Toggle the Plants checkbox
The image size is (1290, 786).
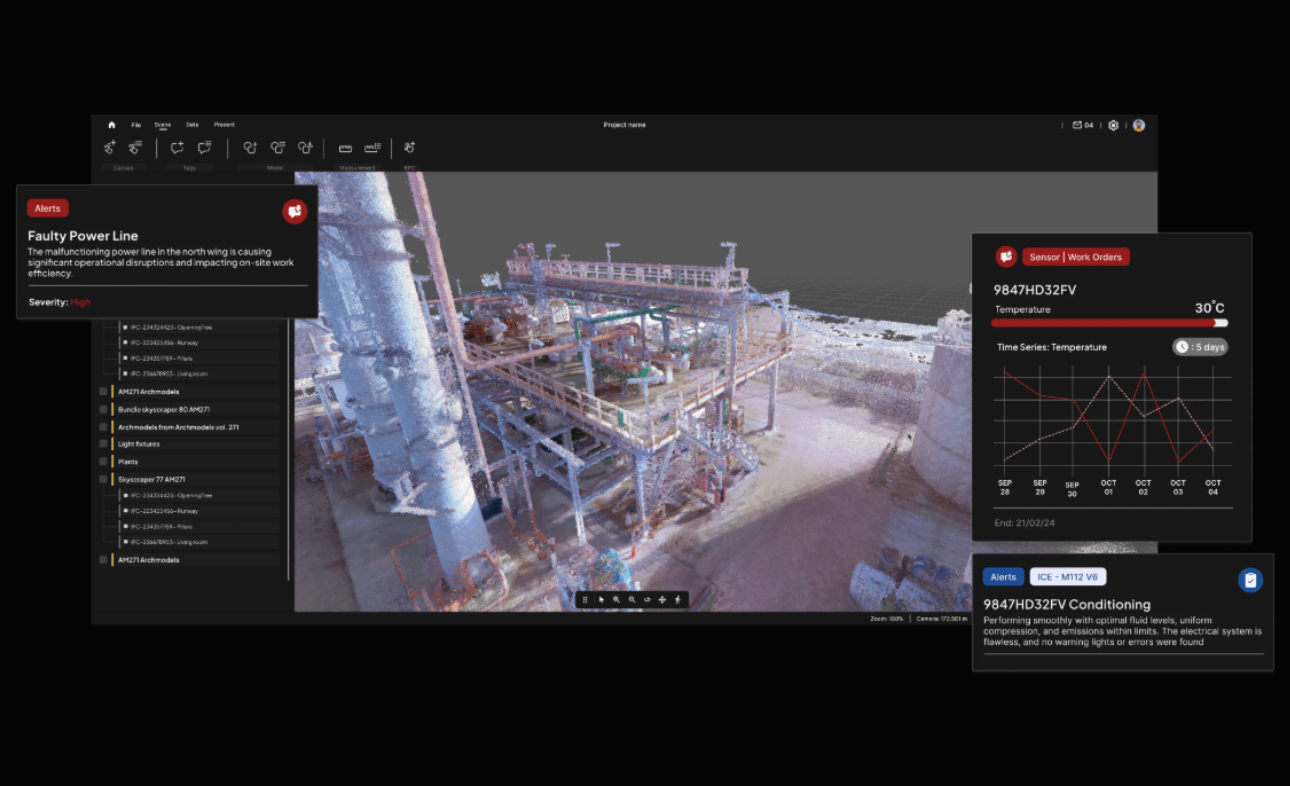click(103, 462)
